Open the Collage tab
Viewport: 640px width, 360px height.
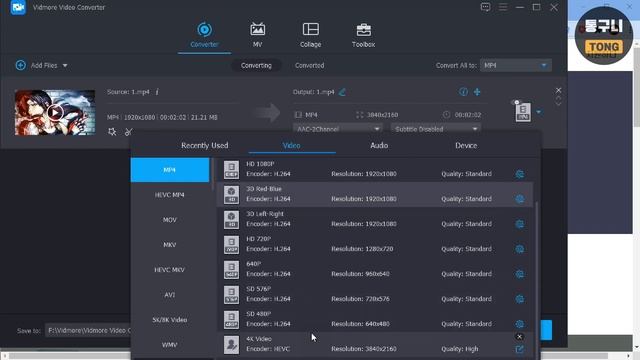click(x=310, y=36)
